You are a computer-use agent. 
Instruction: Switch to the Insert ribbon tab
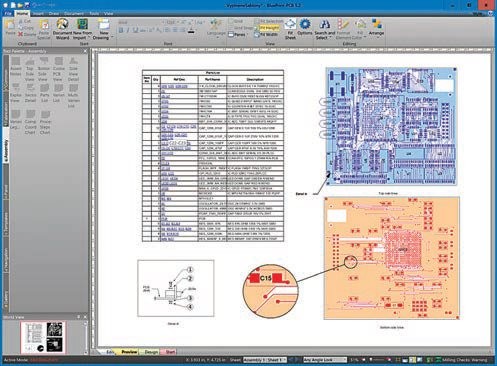click(38, 14)
